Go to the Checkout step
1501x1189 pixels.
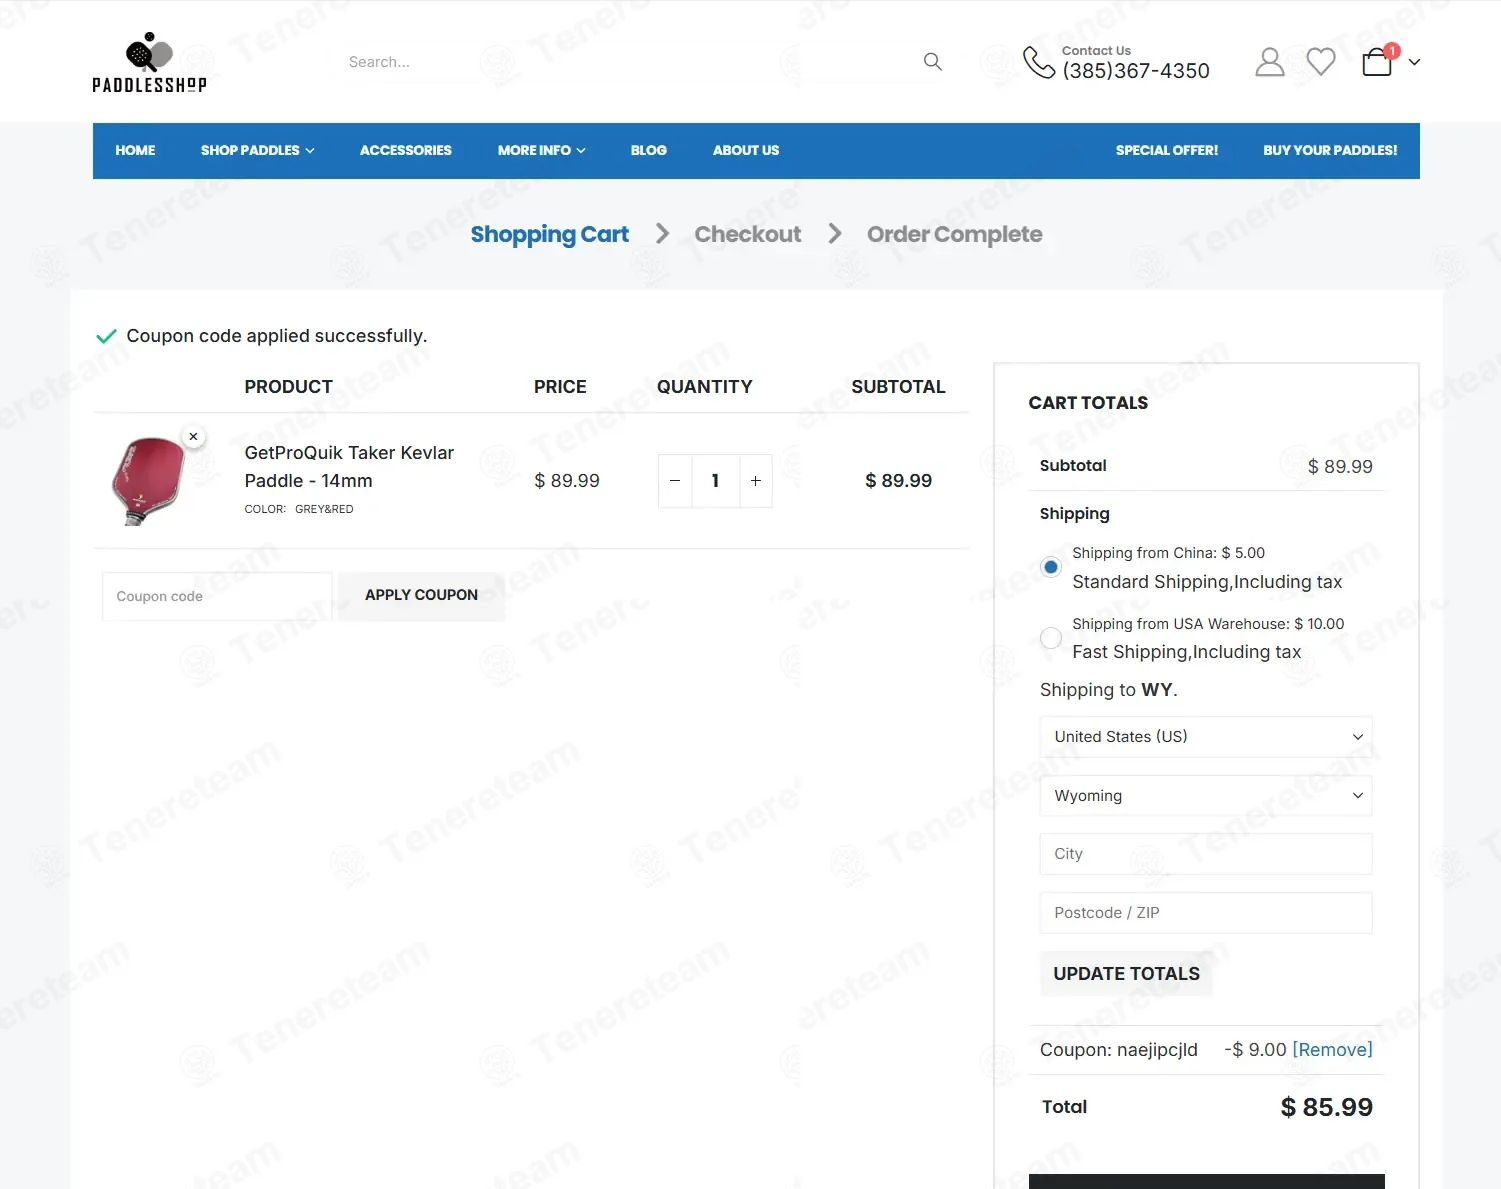pyautogui.click(x=748, y=235)
